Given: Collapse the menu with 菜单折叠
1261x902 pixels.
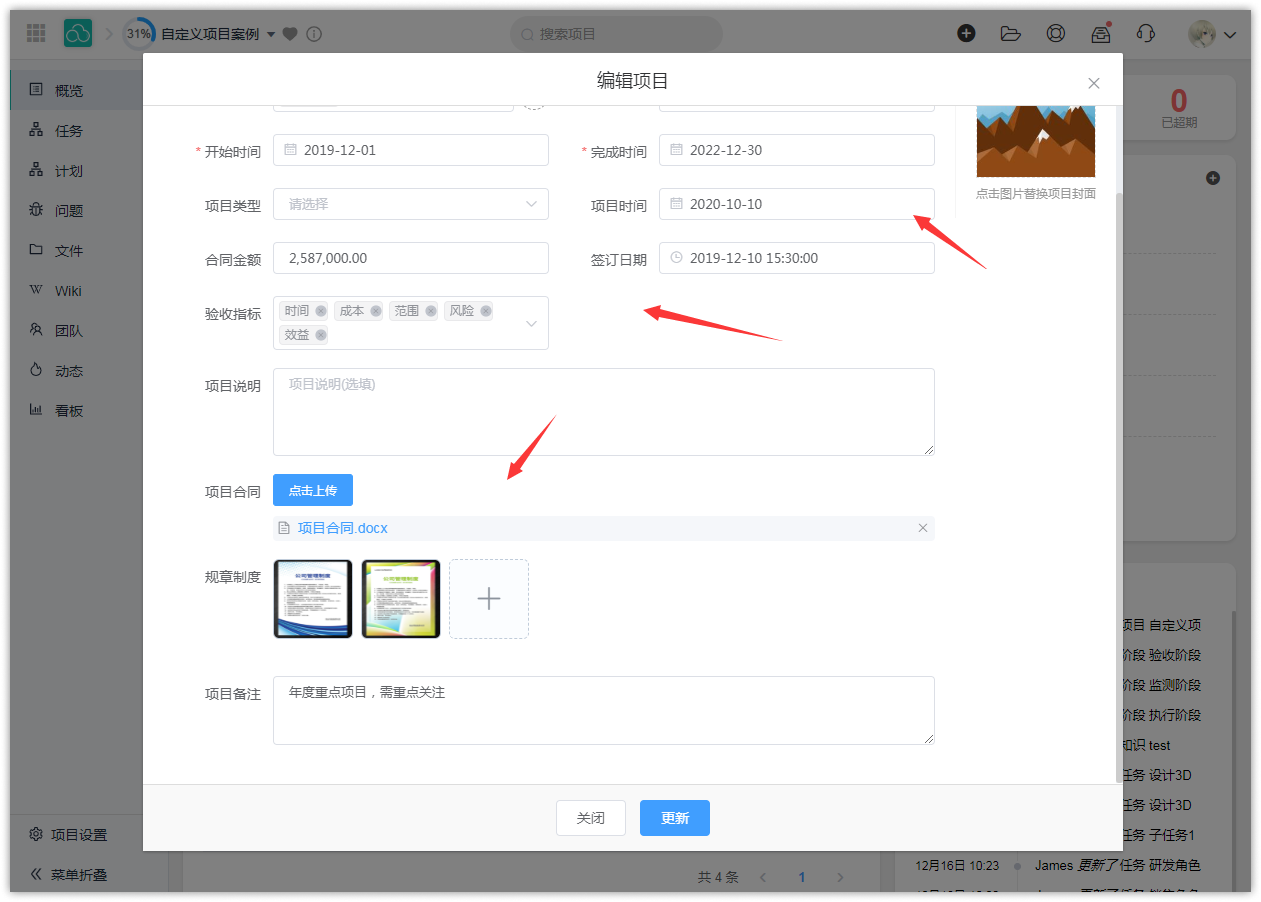Looking at the screenshot, I should (x=68, y=874).
